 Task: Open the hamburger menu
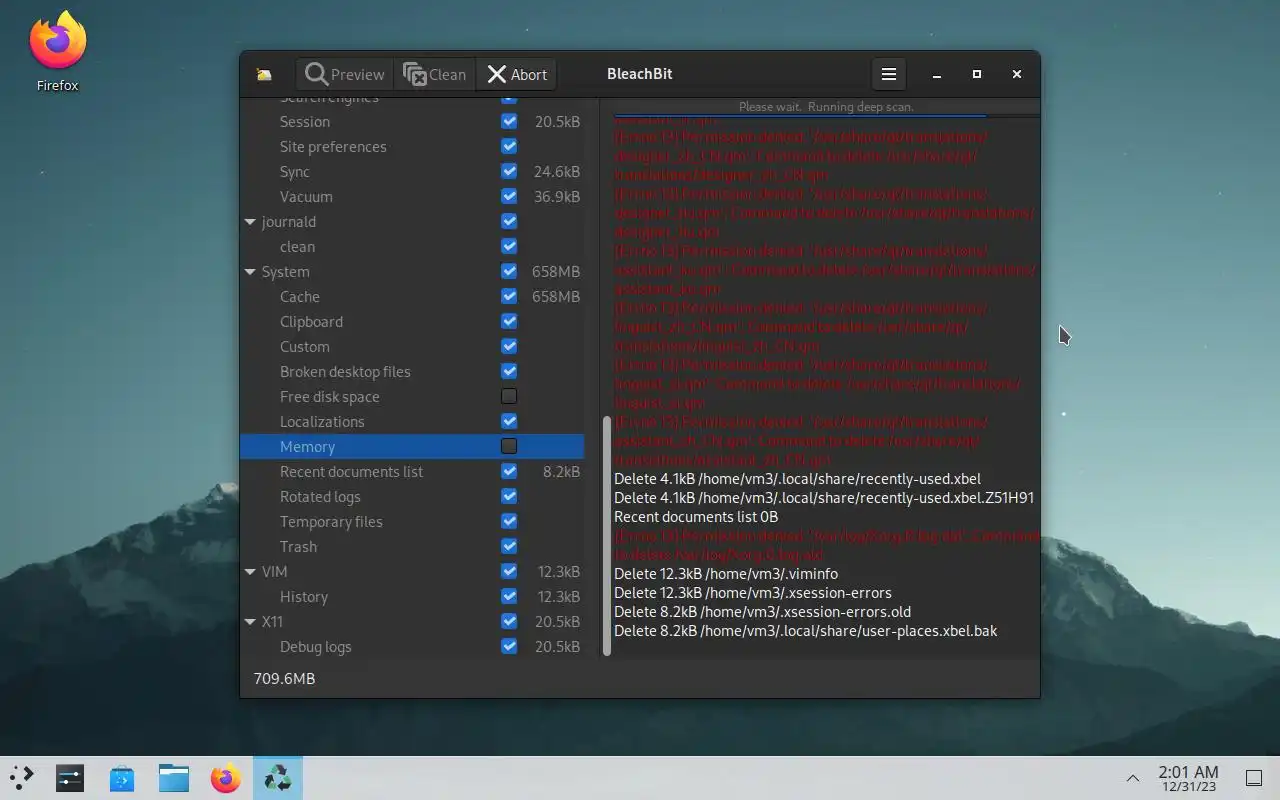pyautogui.click(x=888, y=74)
